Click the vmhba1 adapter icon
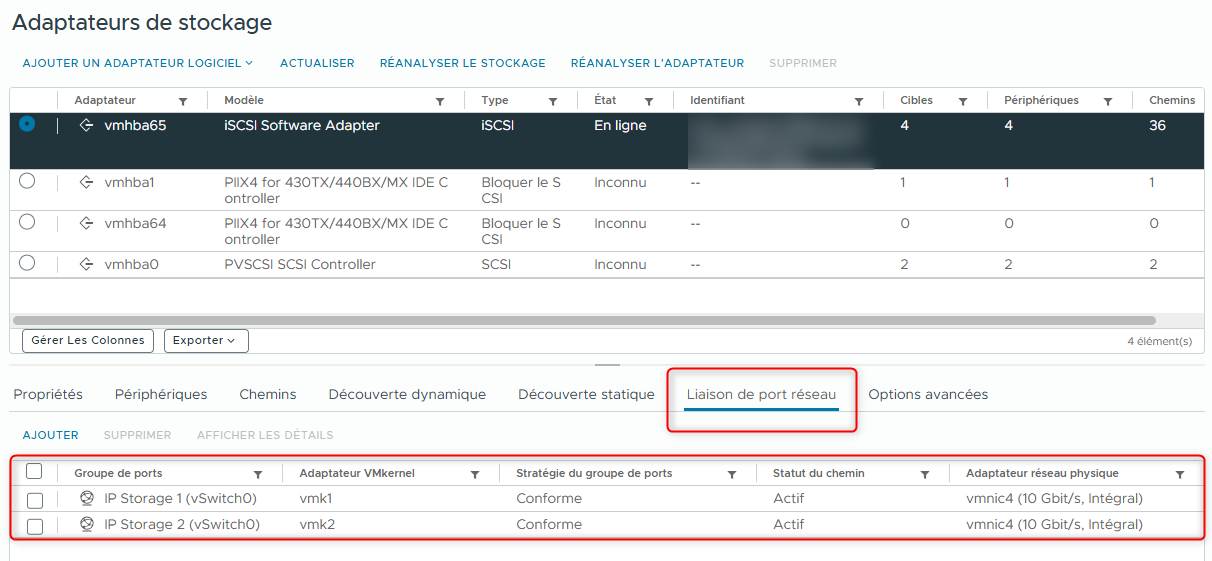Image resolution: width=1212 pixels, height=561 pixels. click(x=87, y=183)
